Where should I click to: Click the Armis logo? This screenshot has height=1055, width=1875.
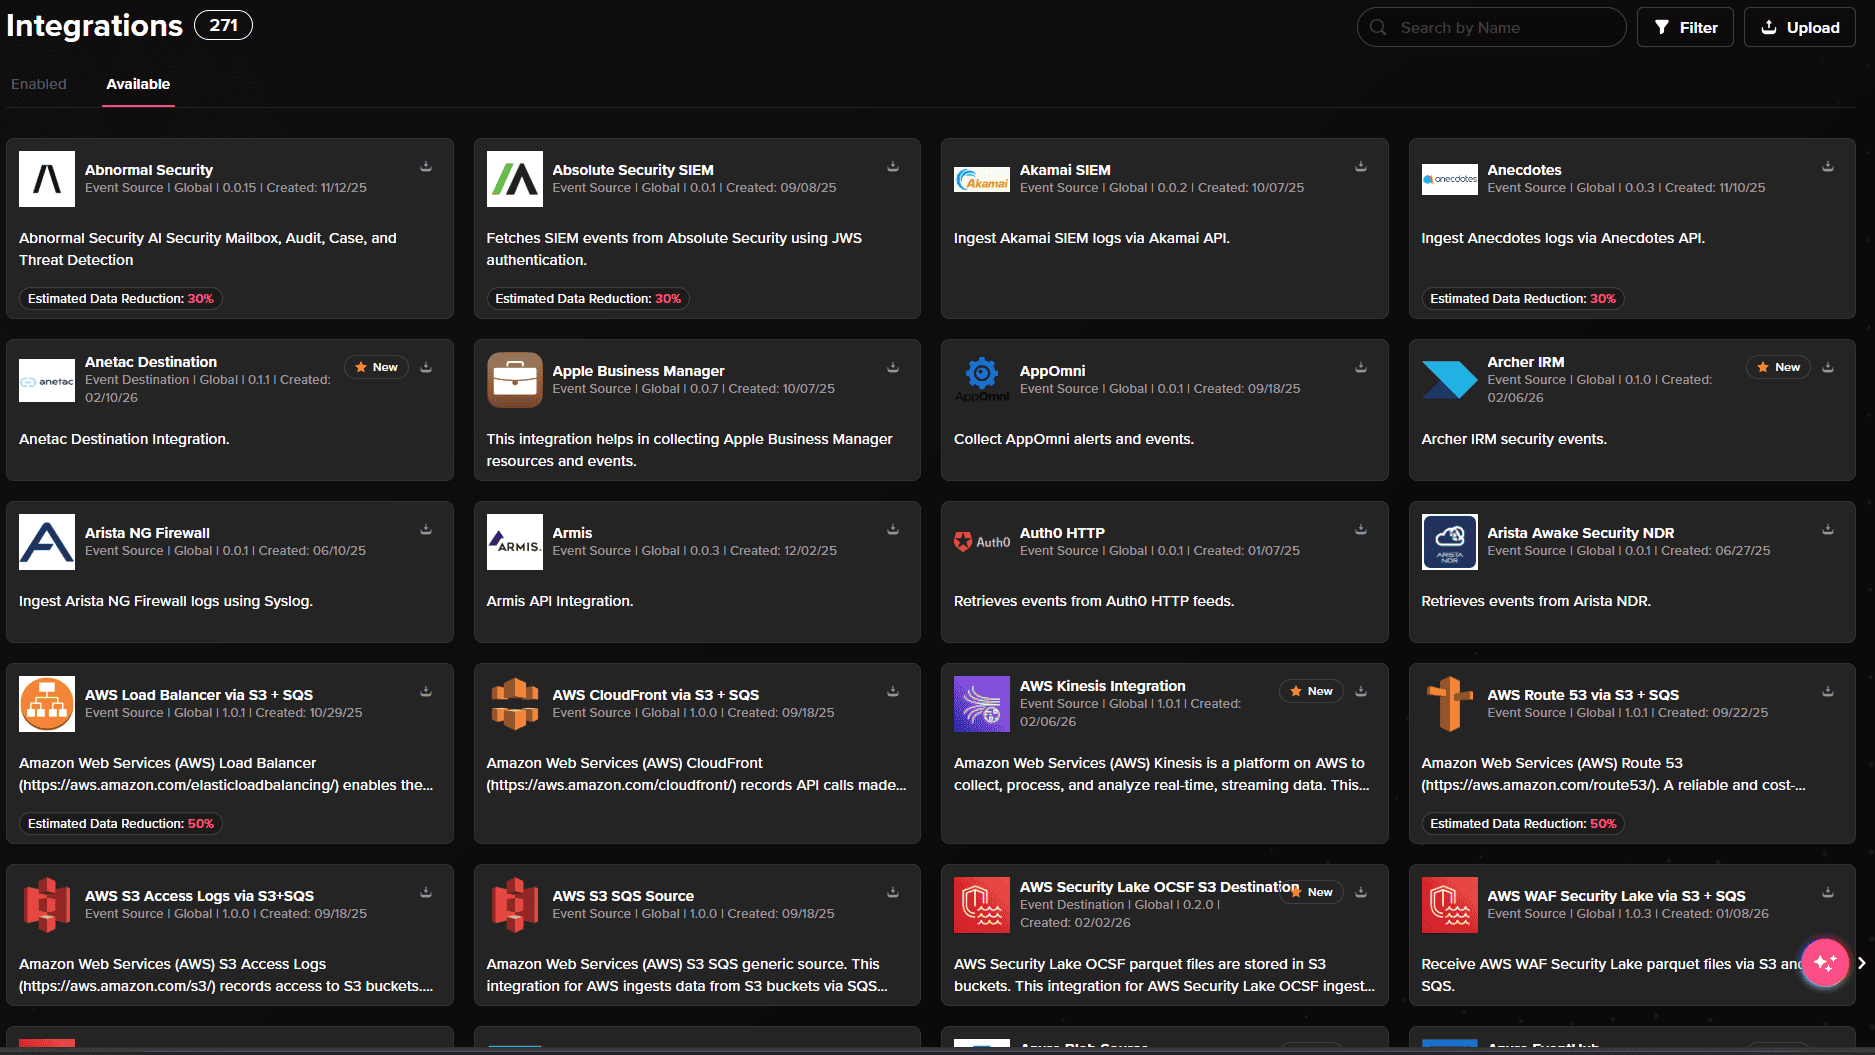pyautogui.click(x=514, y=542)
